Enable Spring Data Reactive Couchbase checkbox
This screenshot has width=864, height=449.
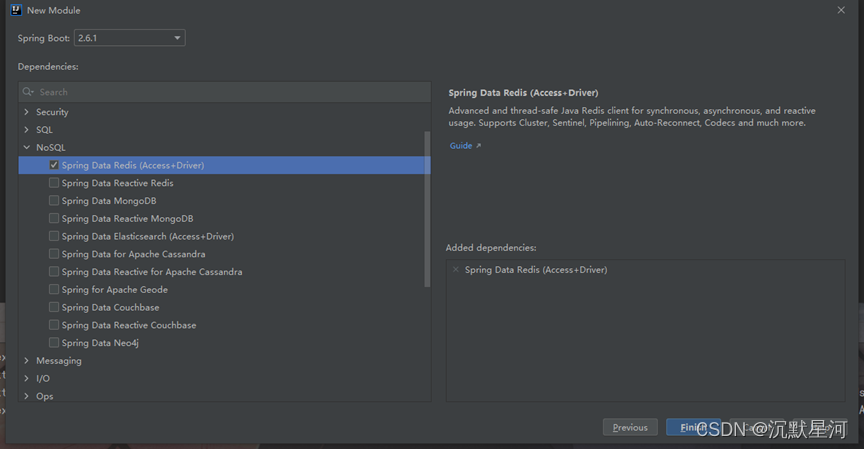(x=53, y=324)
